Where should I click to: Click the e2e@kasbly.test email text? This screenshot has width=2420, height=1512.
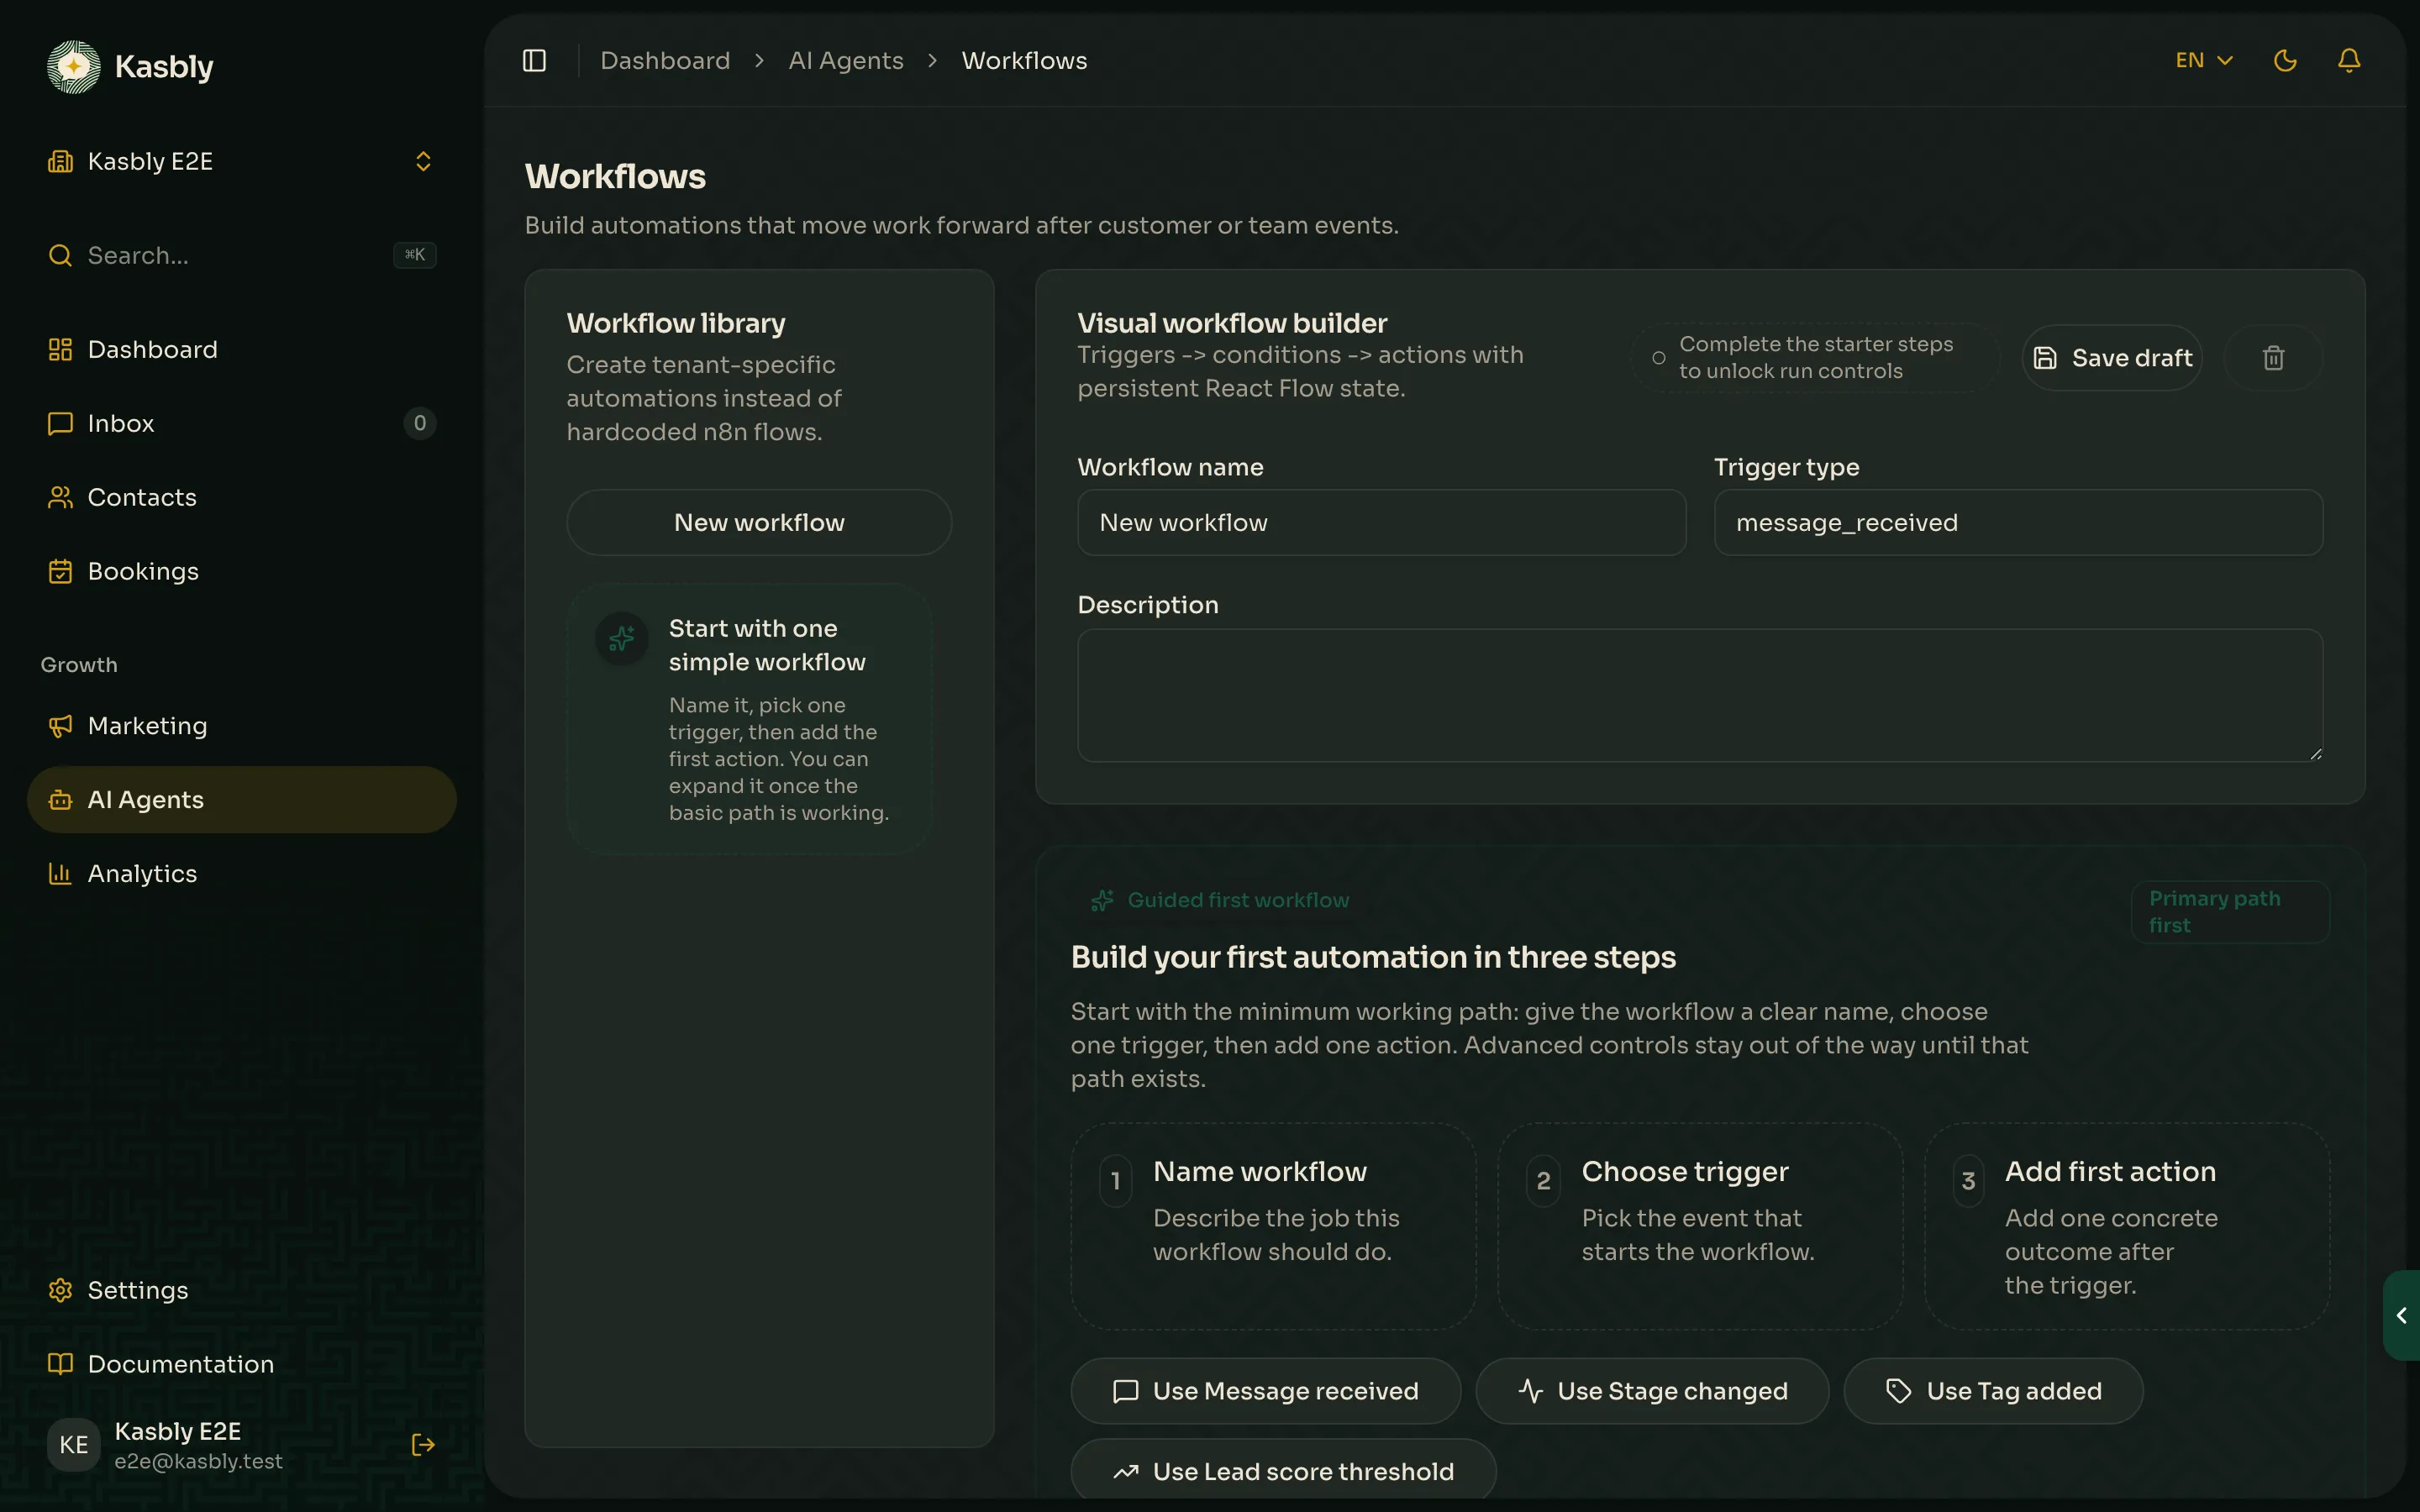[198, 1461]
